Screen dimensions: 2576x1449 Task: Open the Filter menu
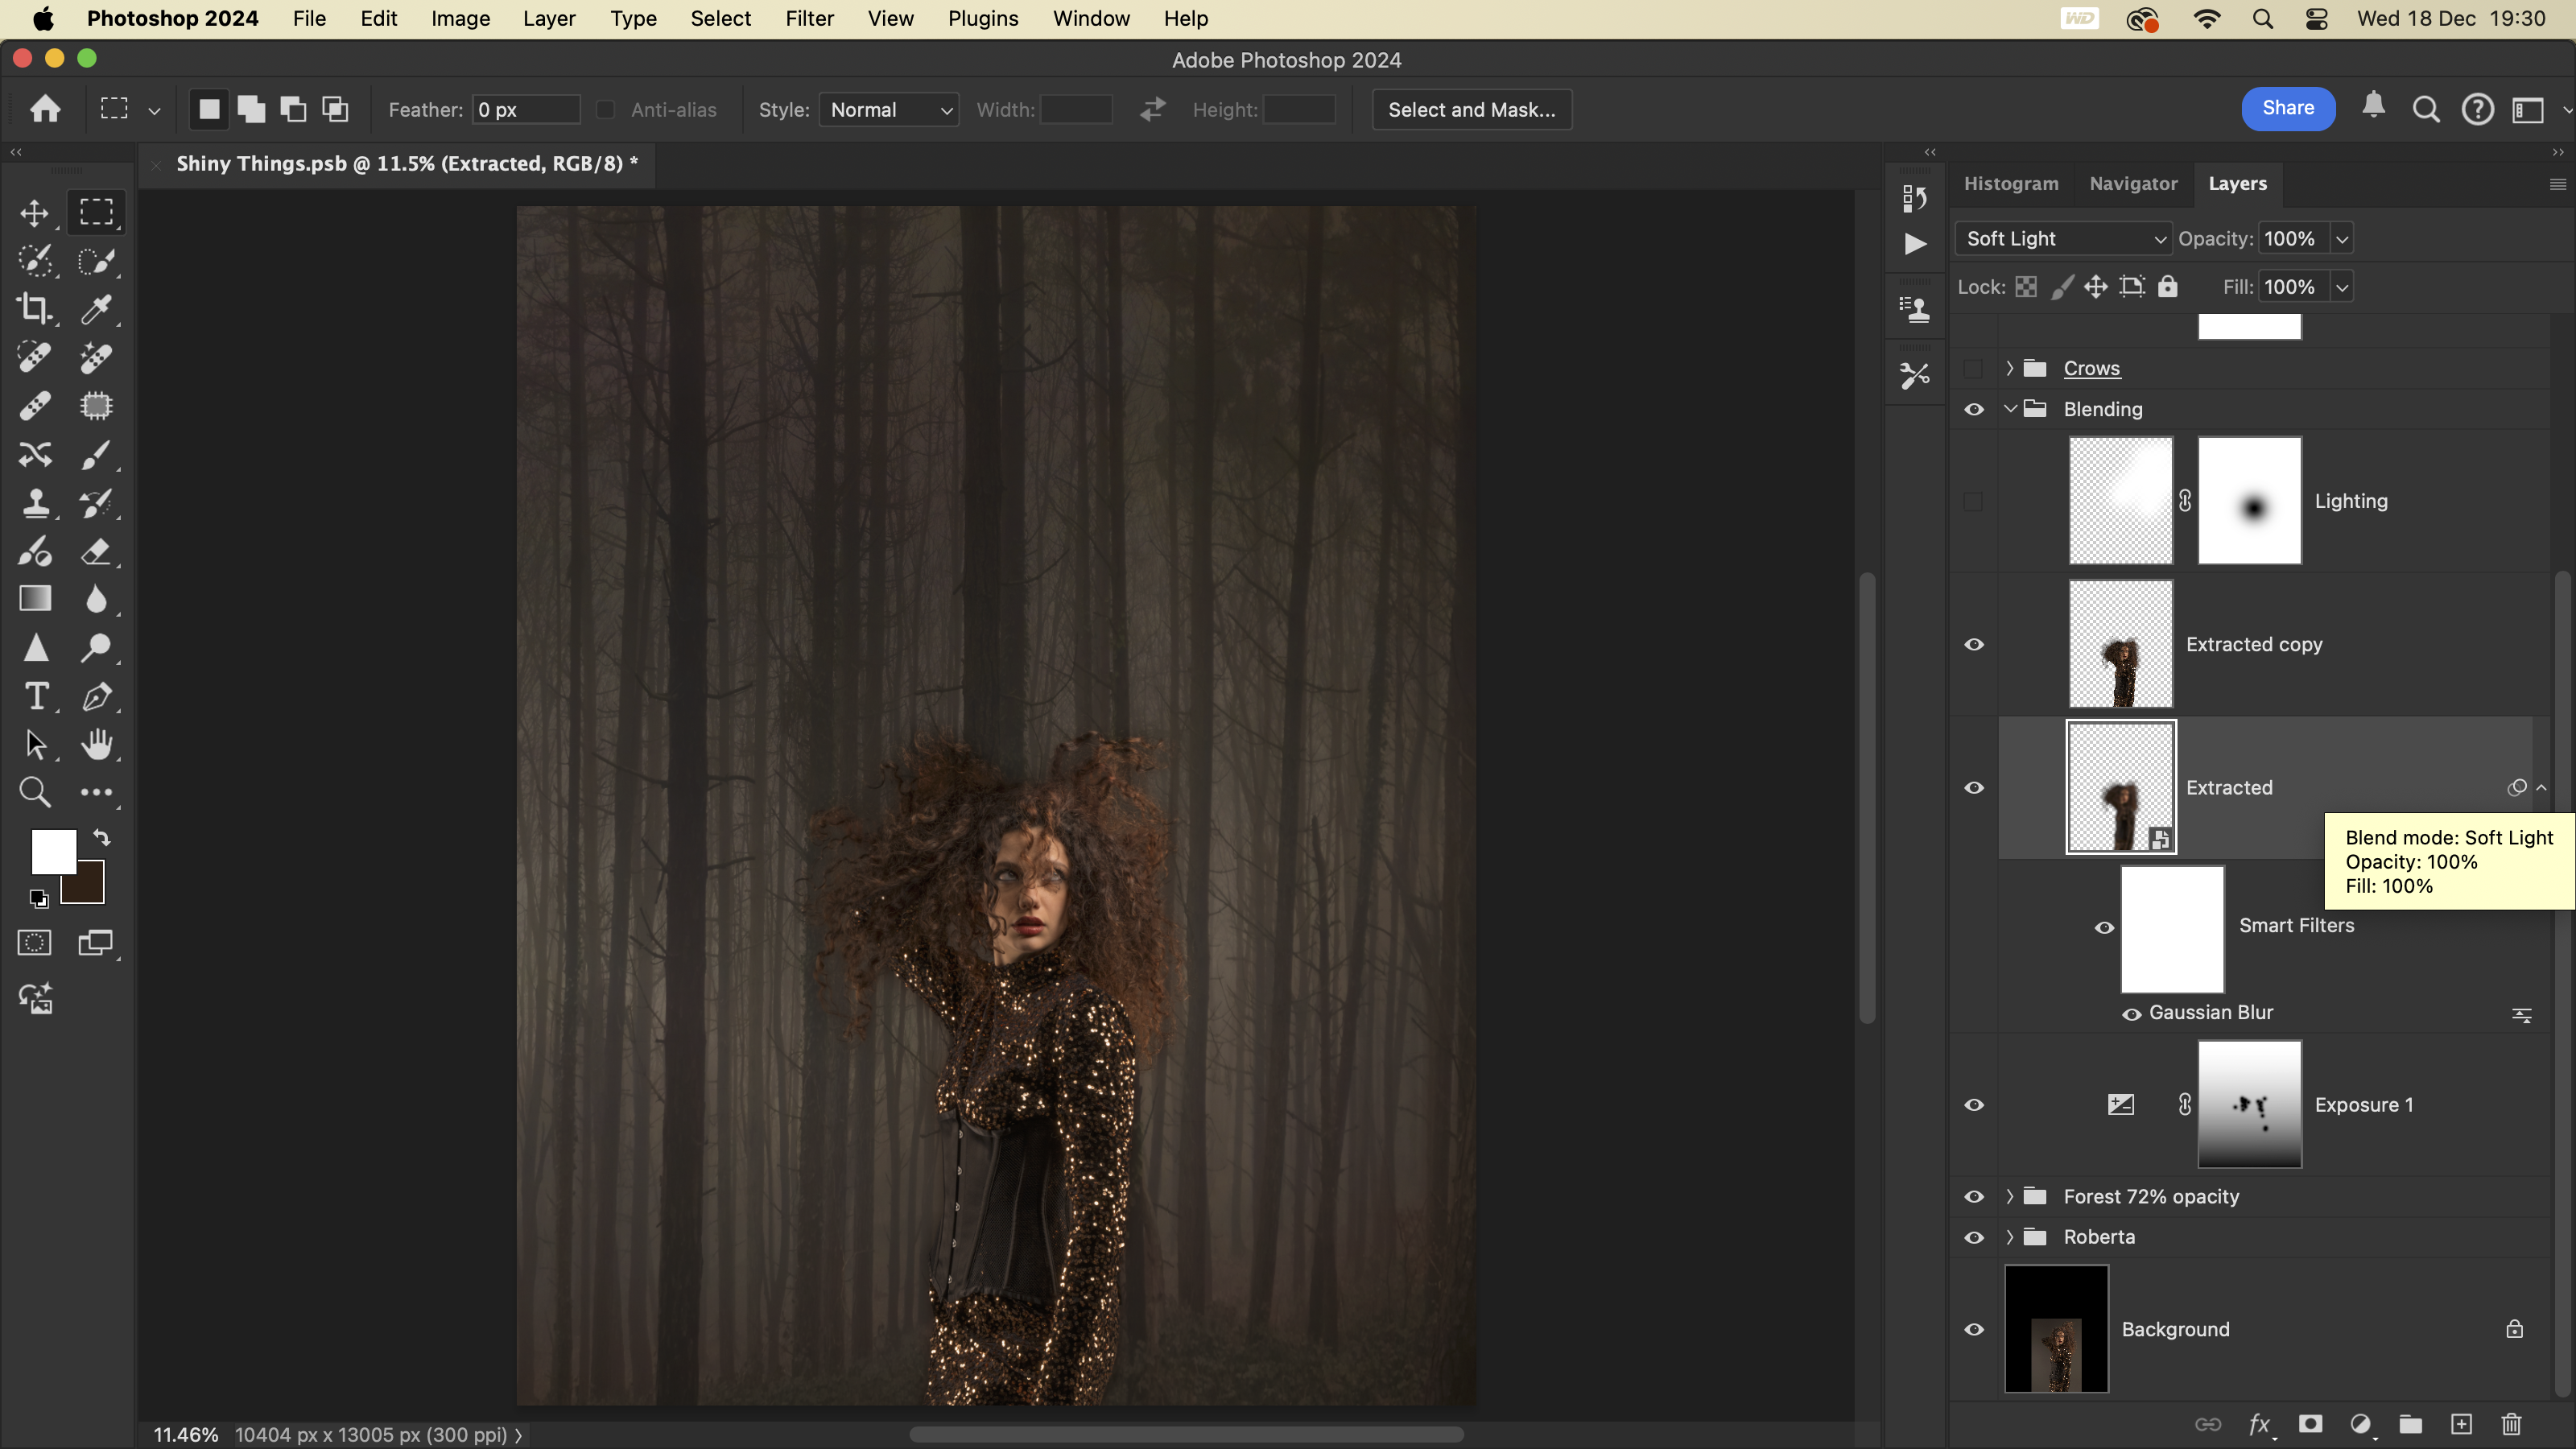tap(809, 18)
